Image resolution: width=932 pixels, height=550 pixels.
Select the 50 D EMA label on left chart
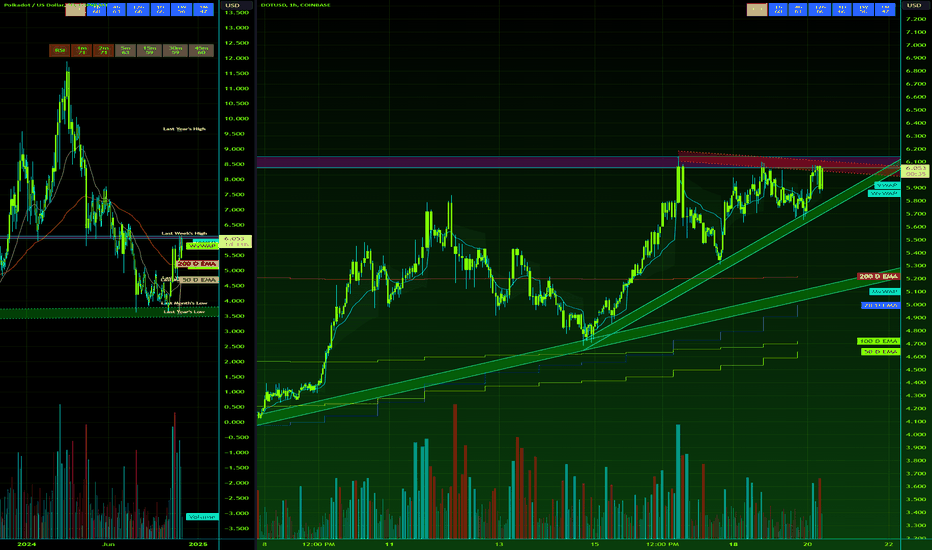pyautogui.click(x=199, y=280)
